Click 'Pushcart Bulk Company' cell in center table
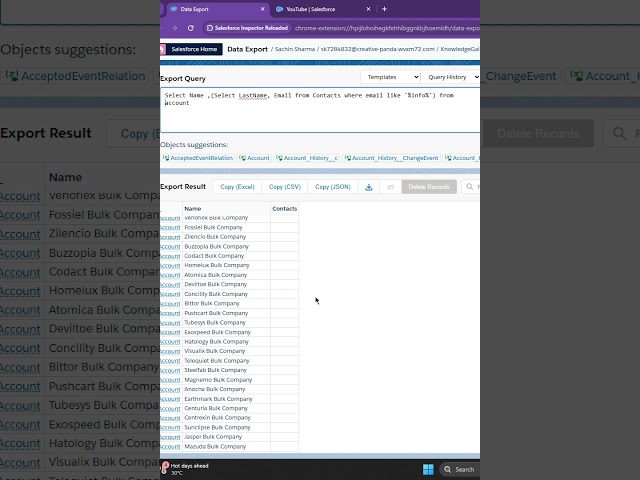Screen dimensions: 640x480 point(226,313)
